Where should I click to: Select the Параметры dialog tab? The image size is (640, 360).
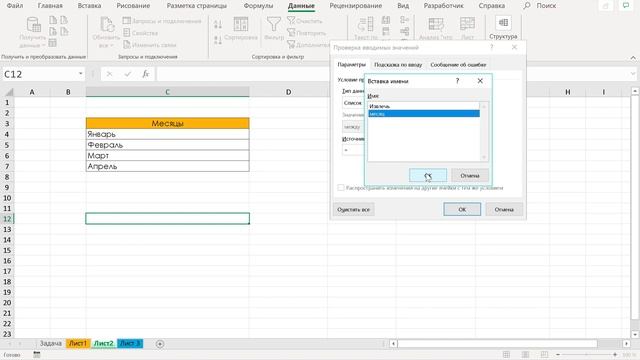click(351, 64)
